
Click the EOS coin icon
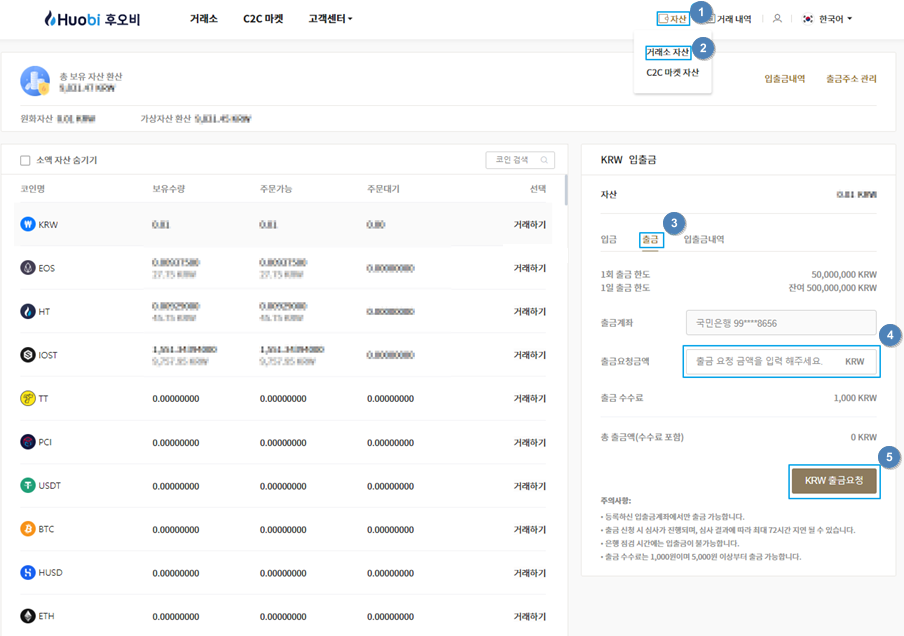point(28,268)
